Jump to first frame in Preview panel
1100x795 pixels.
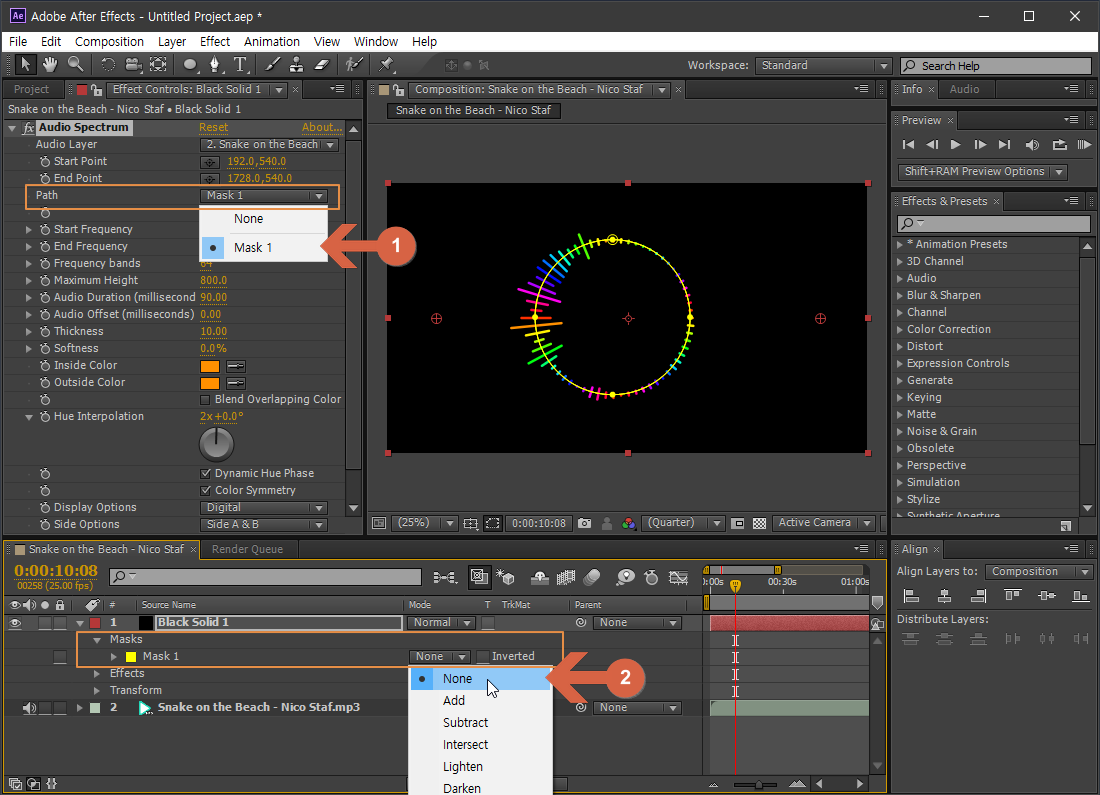pos(908,145)
